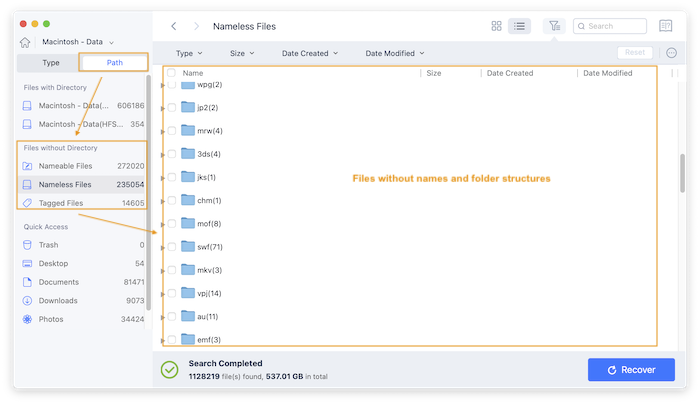Switch to the Type tab
Viewport: 700px width, 404px height.
click(x=50, y=63)
